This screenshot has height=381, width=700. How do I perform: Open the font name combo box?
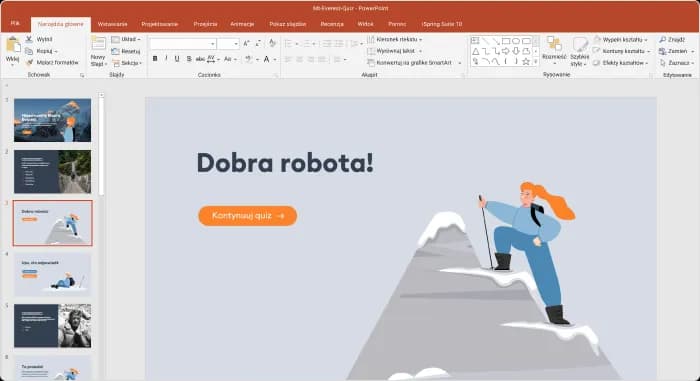pos(183,43)
